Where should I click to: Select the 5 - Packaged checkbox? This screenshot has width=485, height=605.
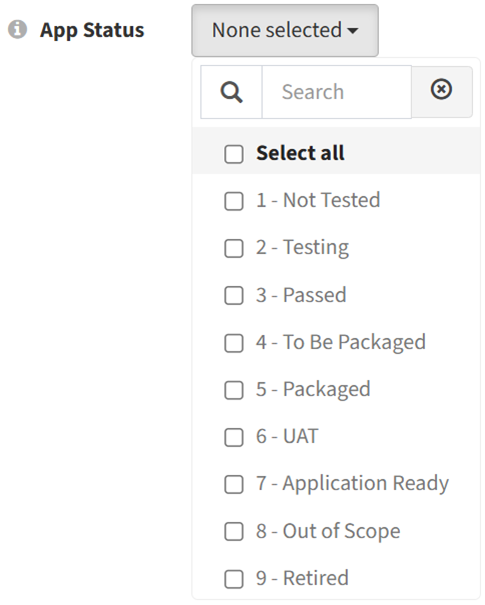[234, 390]
